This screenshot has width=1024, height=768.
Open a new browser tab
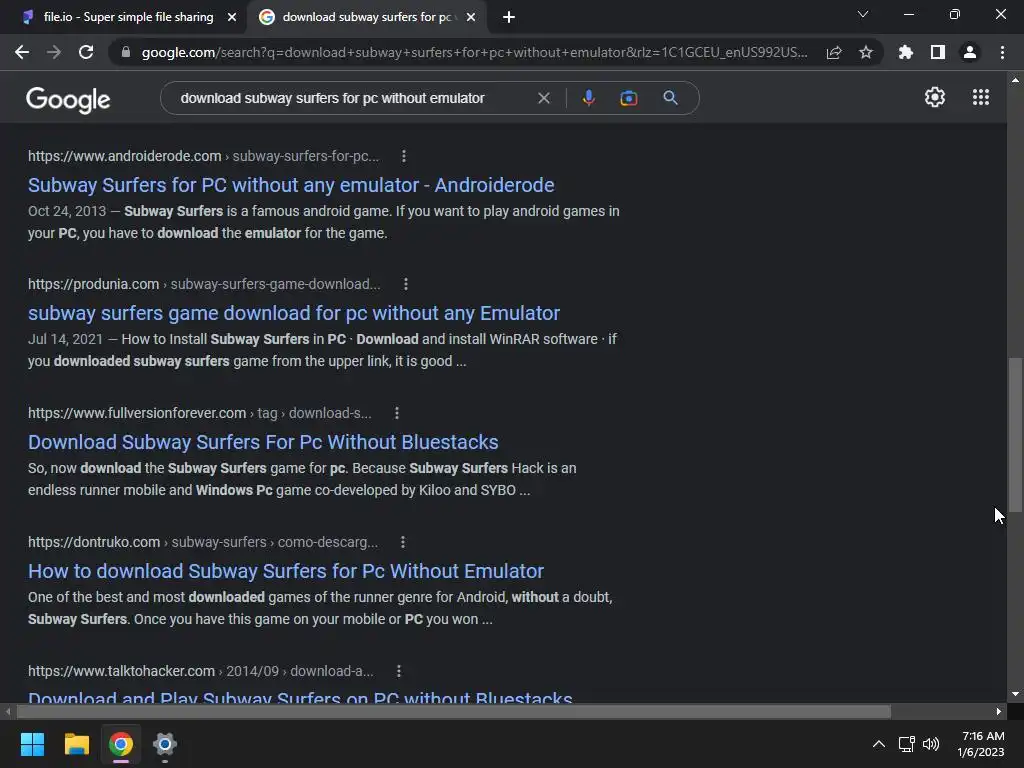pyautogui.click(x=509, y=17)
